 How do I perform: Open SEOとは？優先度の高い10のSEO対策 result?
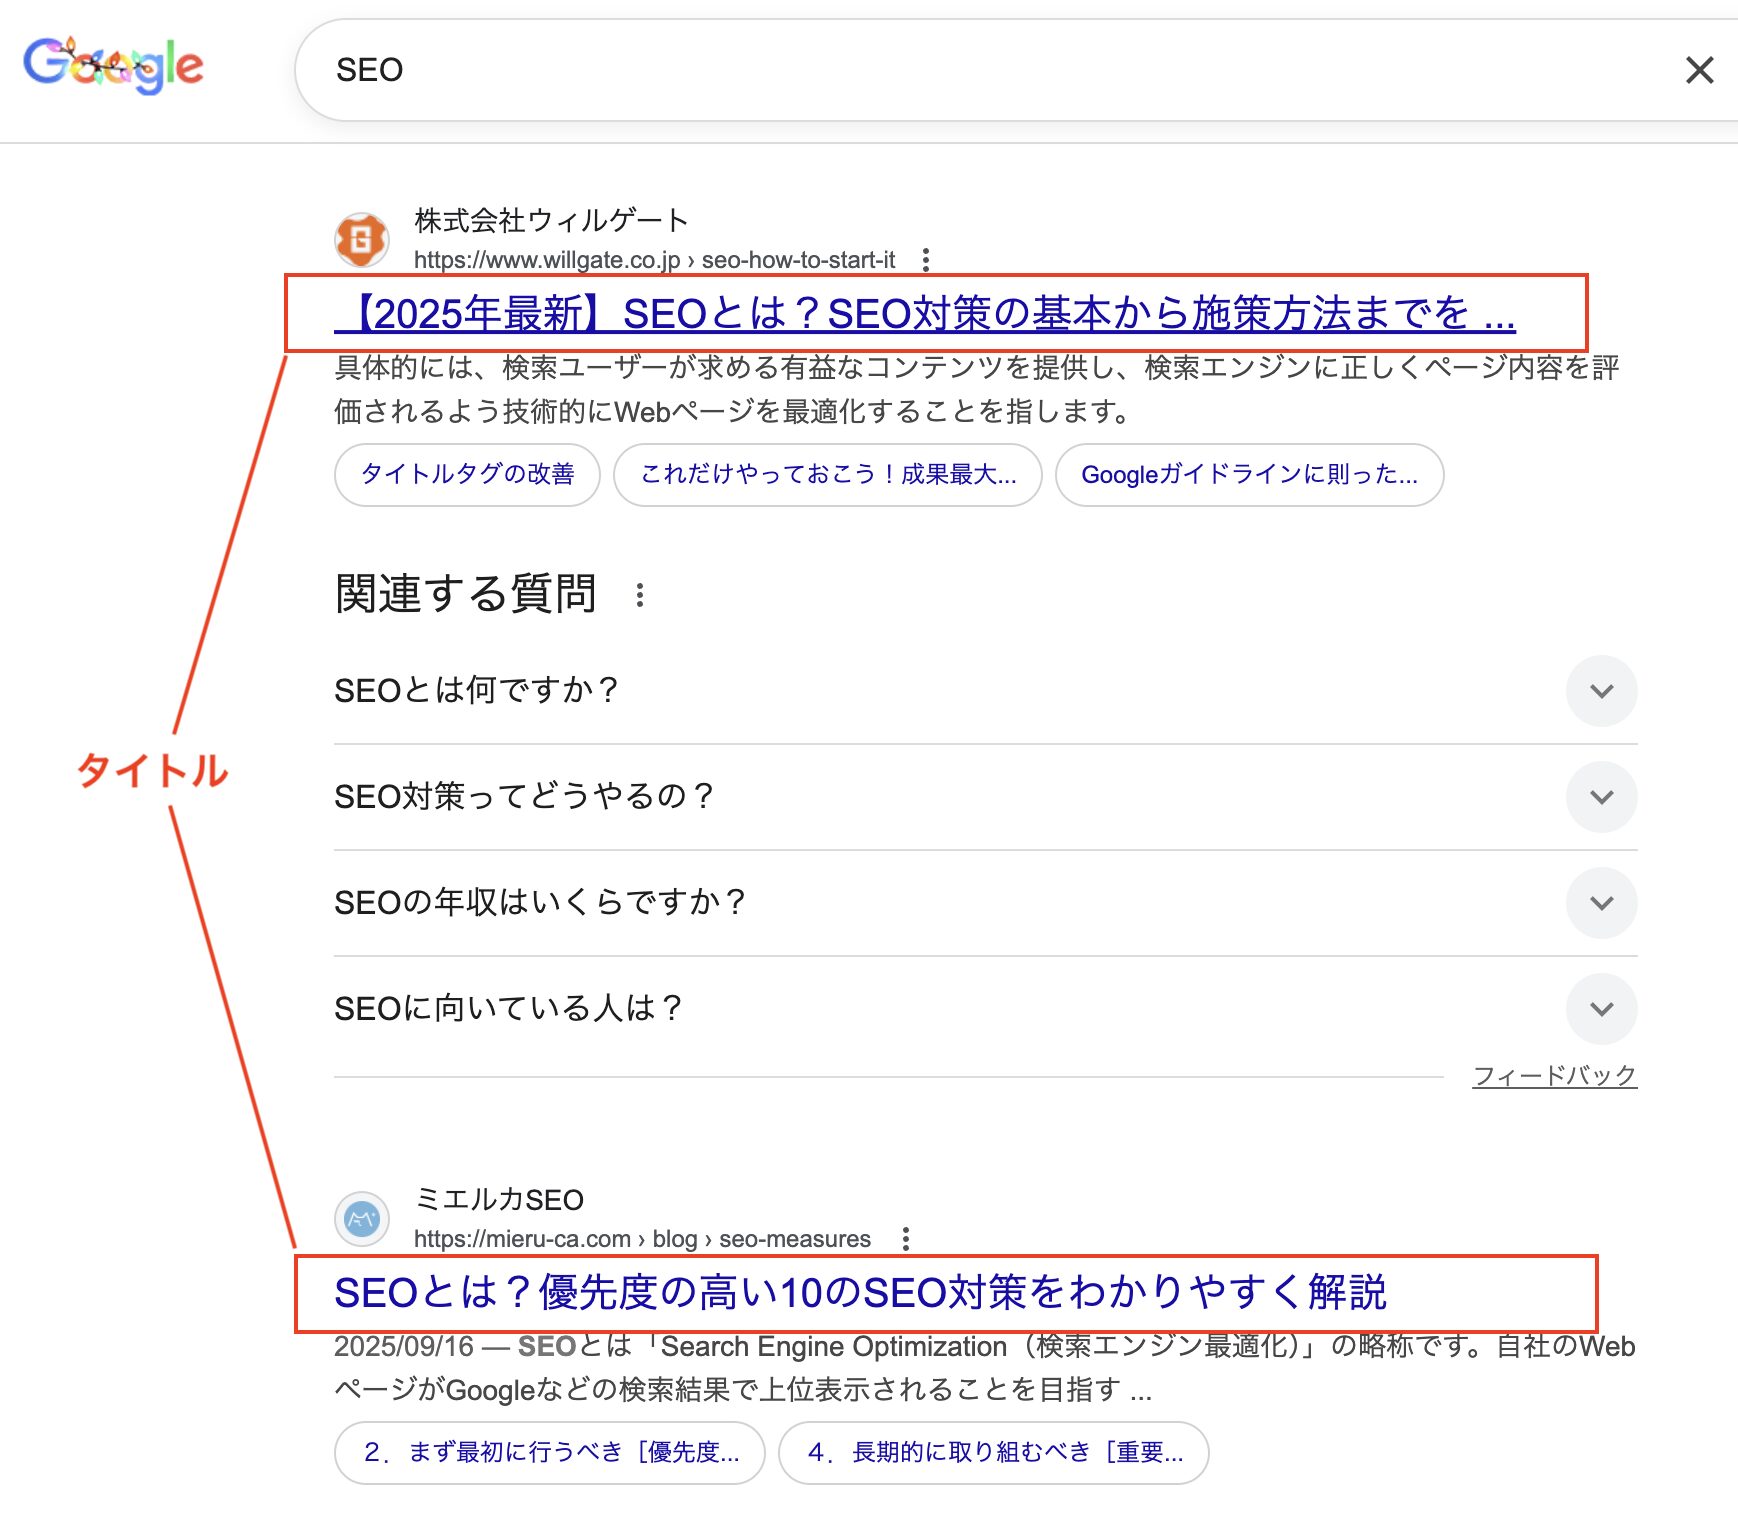click(x=860, y=1292)
